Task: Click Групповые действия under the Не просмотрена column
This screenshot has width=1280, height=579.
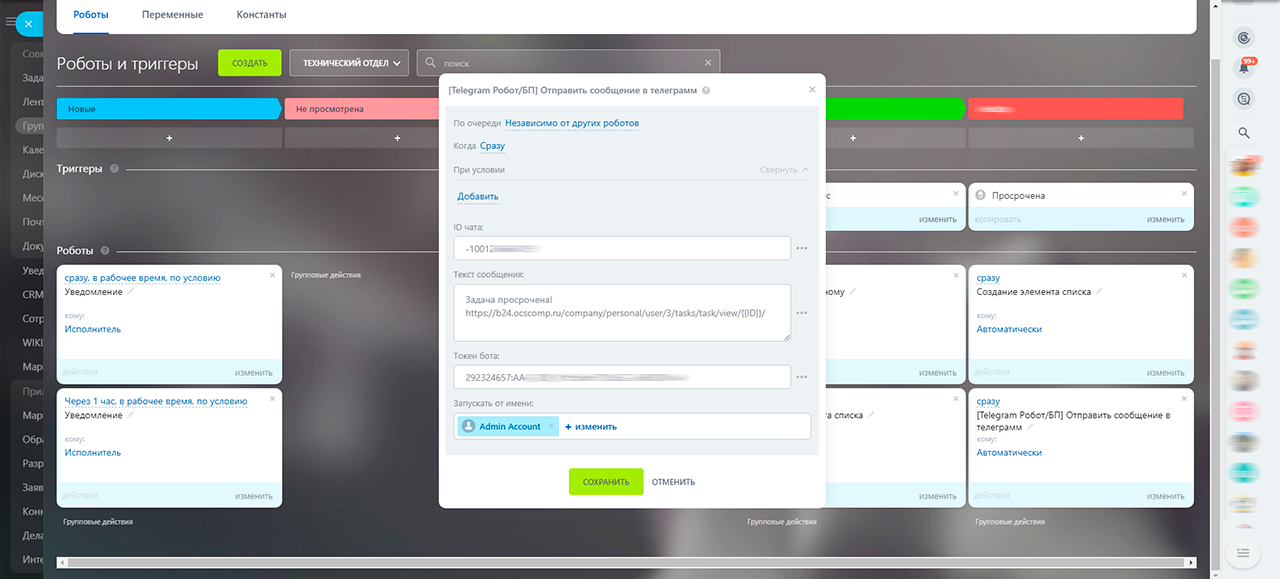Action: coord(325,274)
